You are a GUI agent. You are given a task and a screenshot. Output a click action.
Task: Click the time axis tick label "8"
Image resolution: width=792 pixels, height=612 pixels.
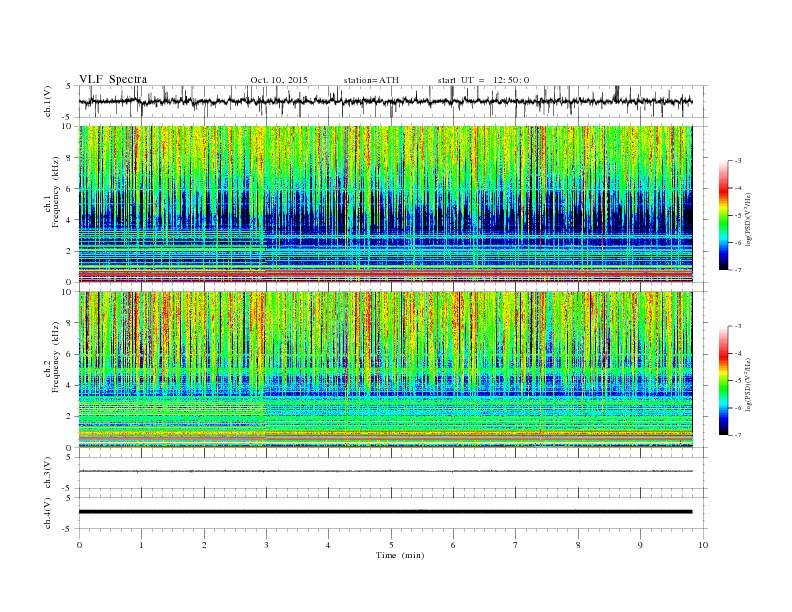[x=578, y=545]
